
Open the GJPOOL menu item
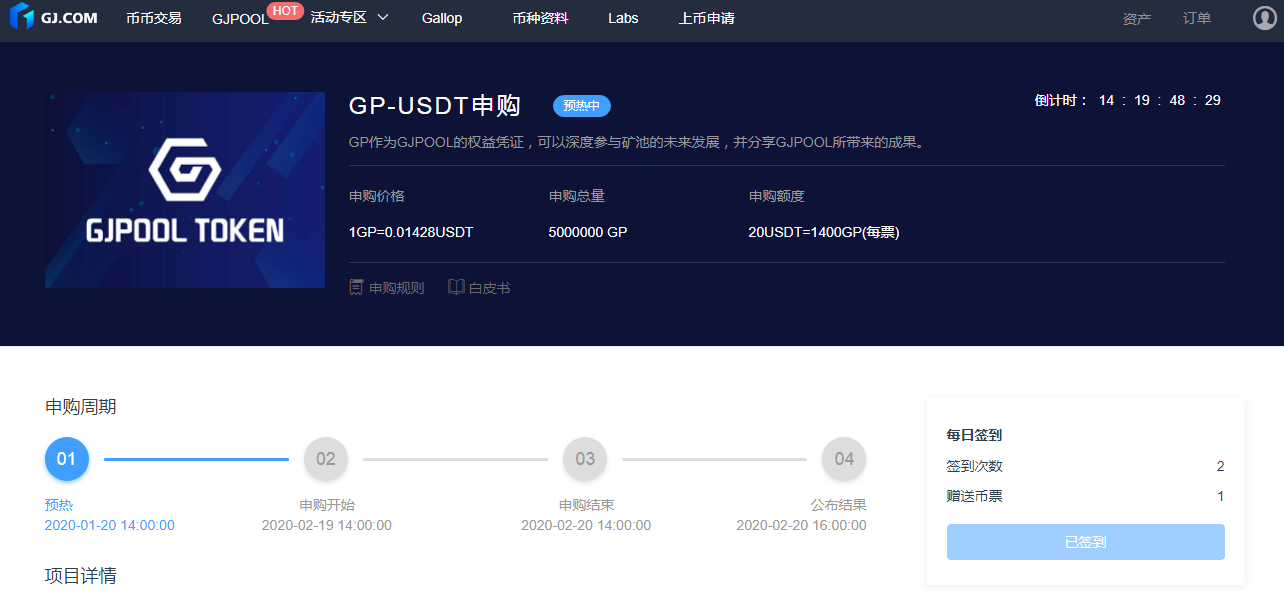[x=240, y=18]
